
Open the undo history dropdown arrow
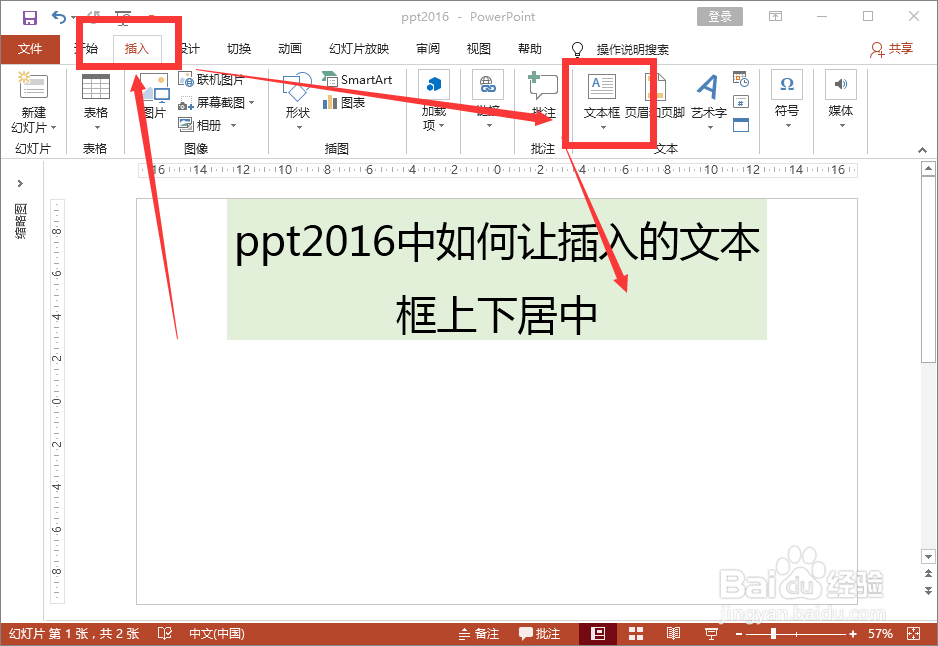pyautogui.click(x=74, y=18)
